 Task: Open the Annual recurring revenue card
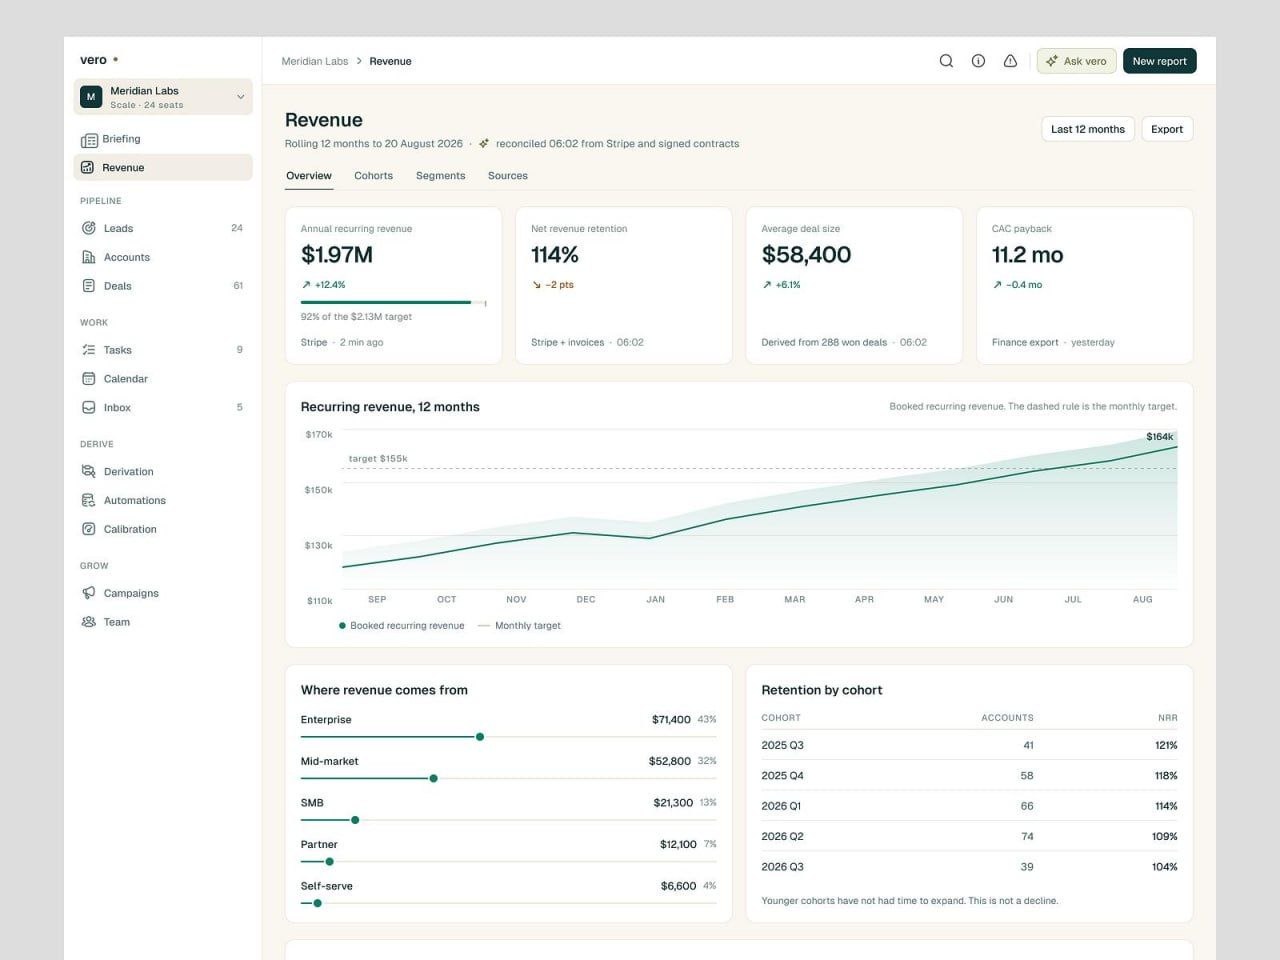[x=394, y=286]
